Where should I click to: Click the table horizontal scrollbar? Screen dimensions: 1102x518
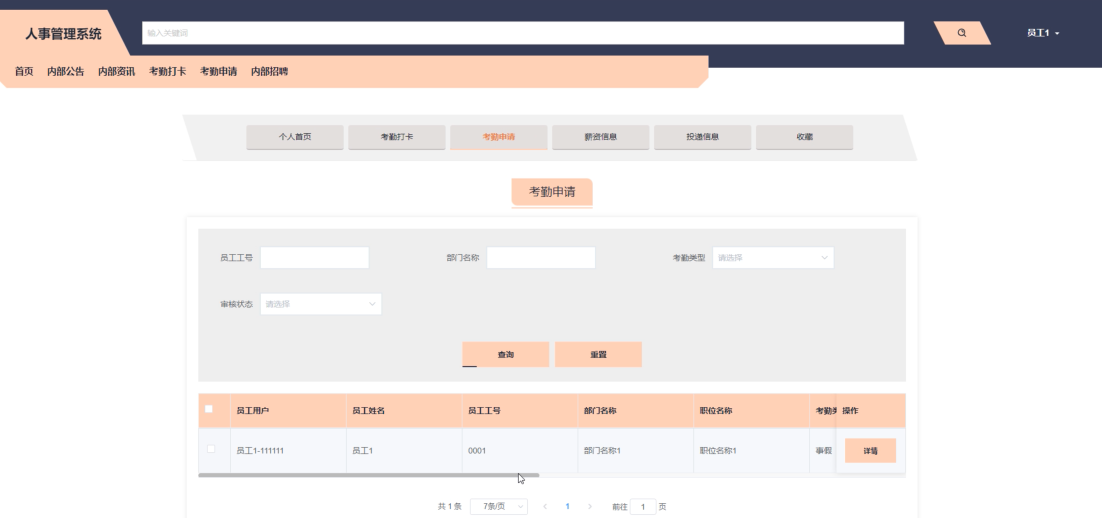pos(368,476)
